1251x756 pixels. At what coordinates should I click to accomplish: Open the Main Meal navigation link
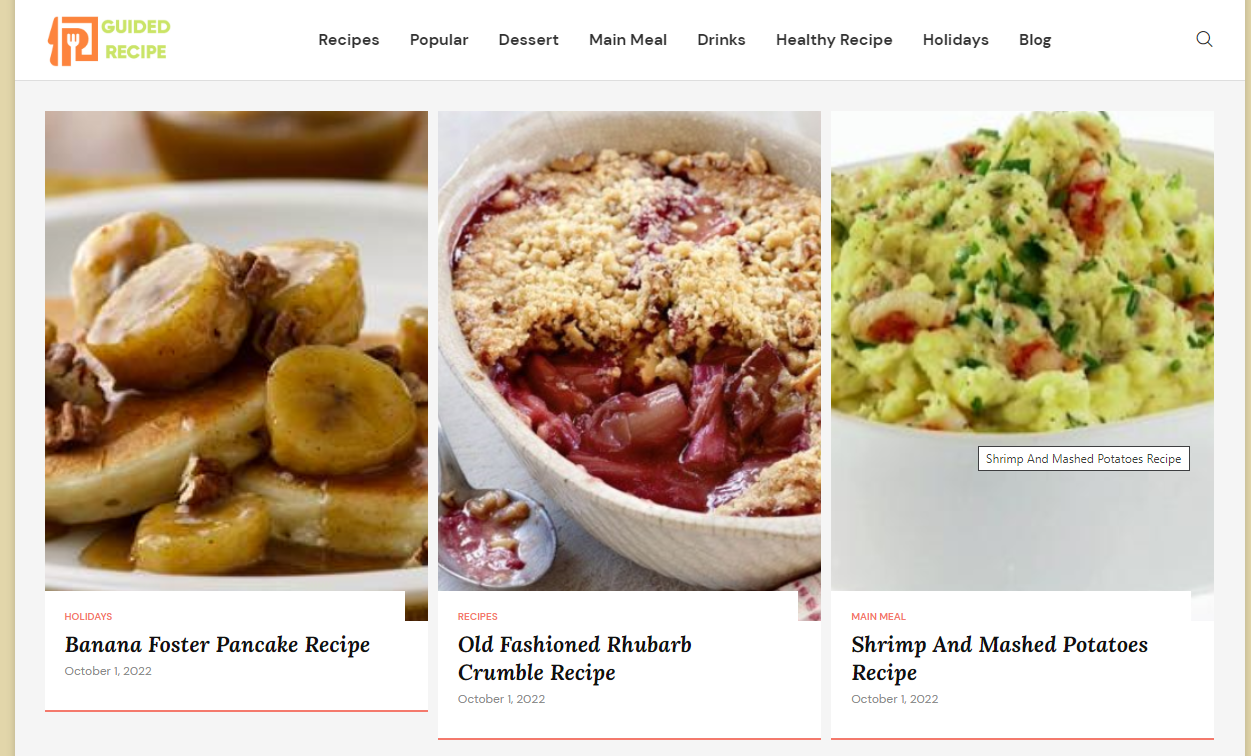pos(628,40)
